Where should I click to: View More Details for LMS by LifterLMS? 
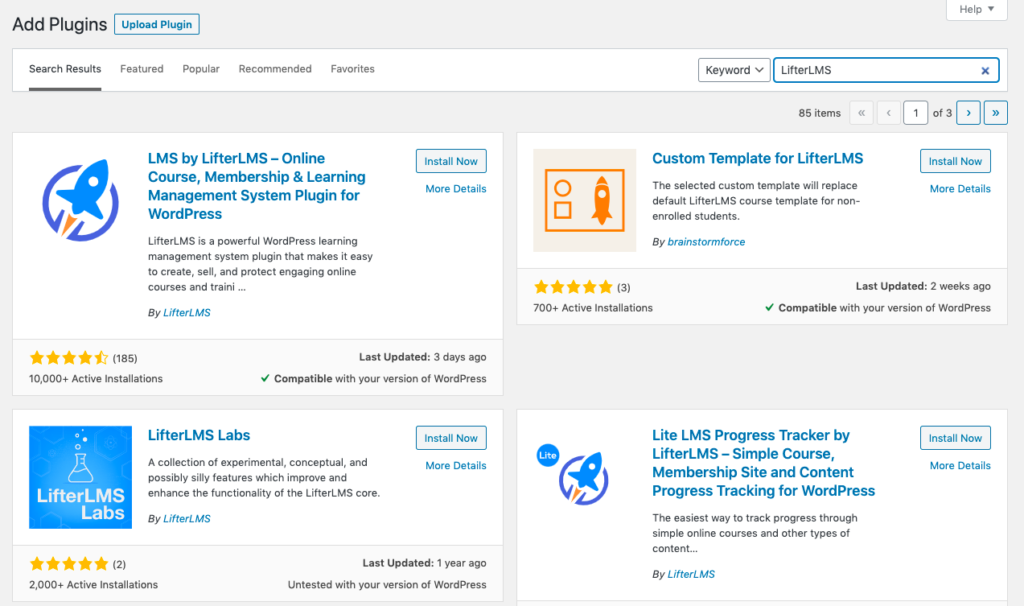(x=456, y=189)
